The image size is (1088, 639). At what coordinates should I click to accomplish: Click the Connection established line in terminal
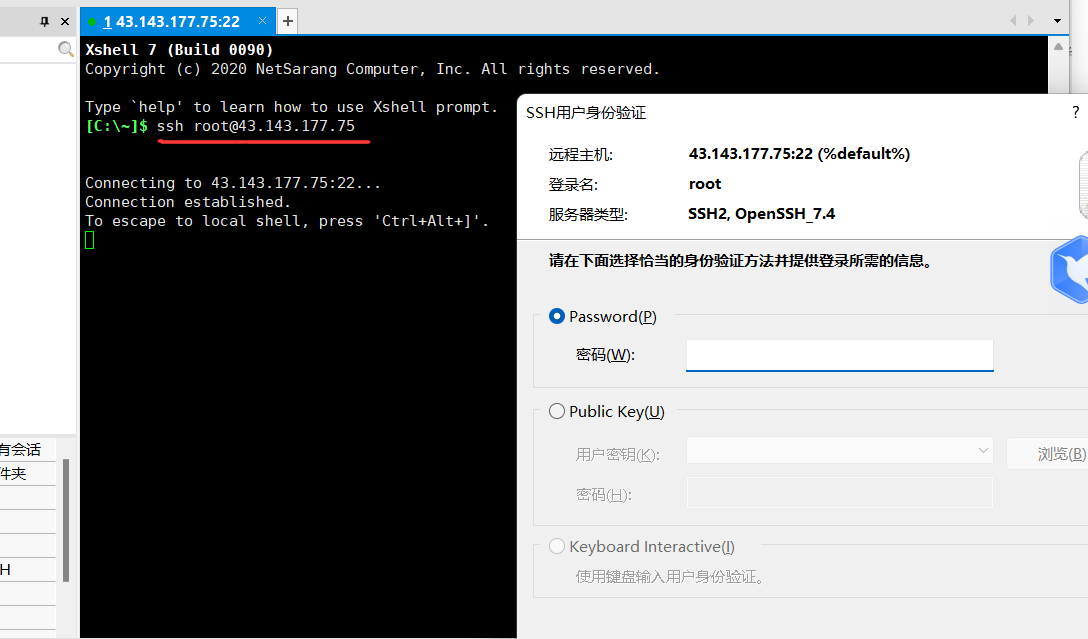point(188,202)
